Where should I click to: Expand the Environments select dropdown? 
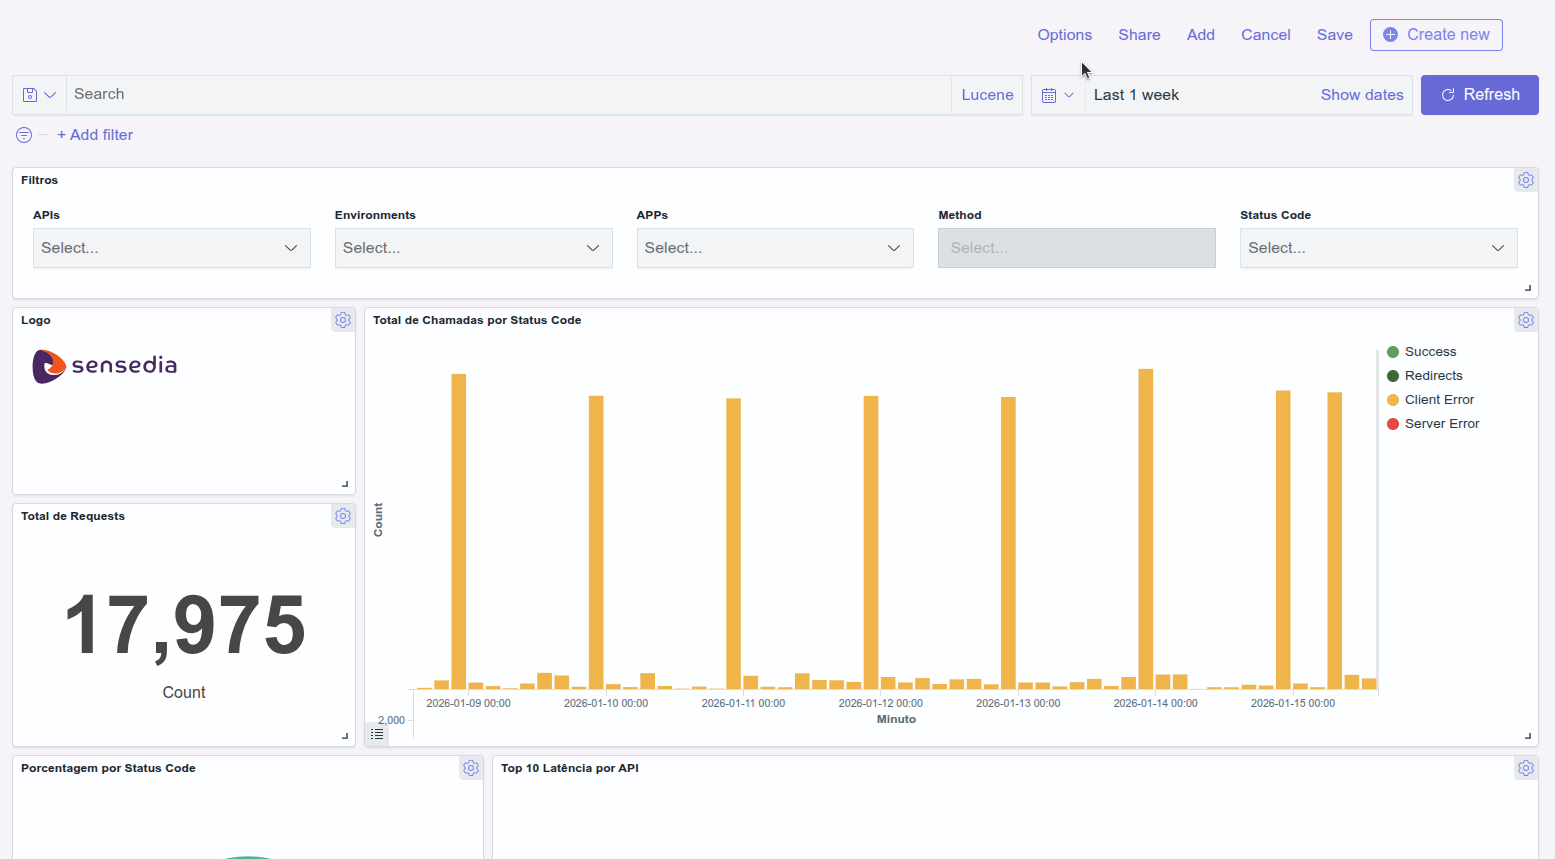pyautogui.click(x=473, y=248)
